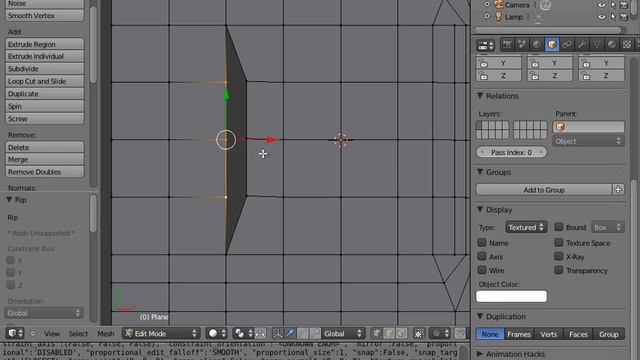Image resolution: width=640 pixels, height=360 pixels.
Task: Open the Display Type Textured dropdown
Action: click(526, 227)
